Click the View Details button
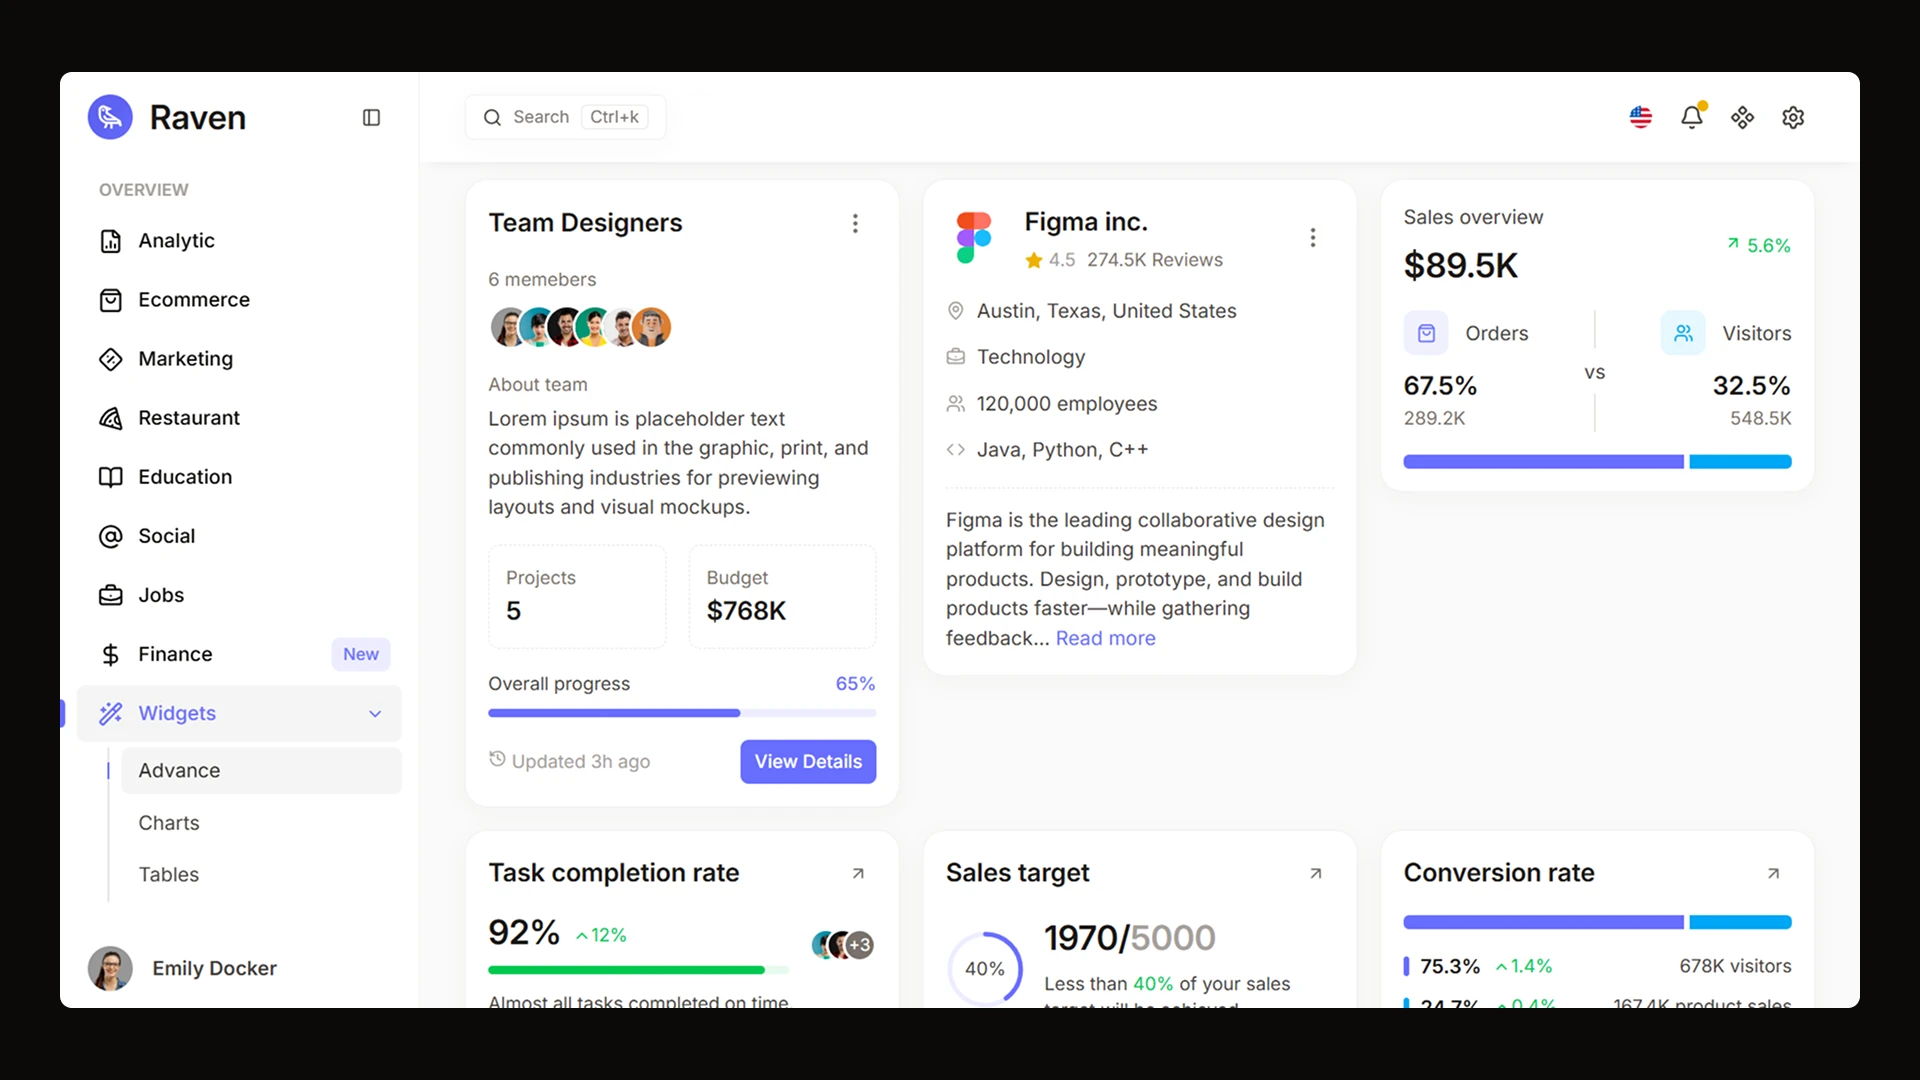Image resolution: width=1920 pixels, height=1080 pixels. tap(808, 762)
